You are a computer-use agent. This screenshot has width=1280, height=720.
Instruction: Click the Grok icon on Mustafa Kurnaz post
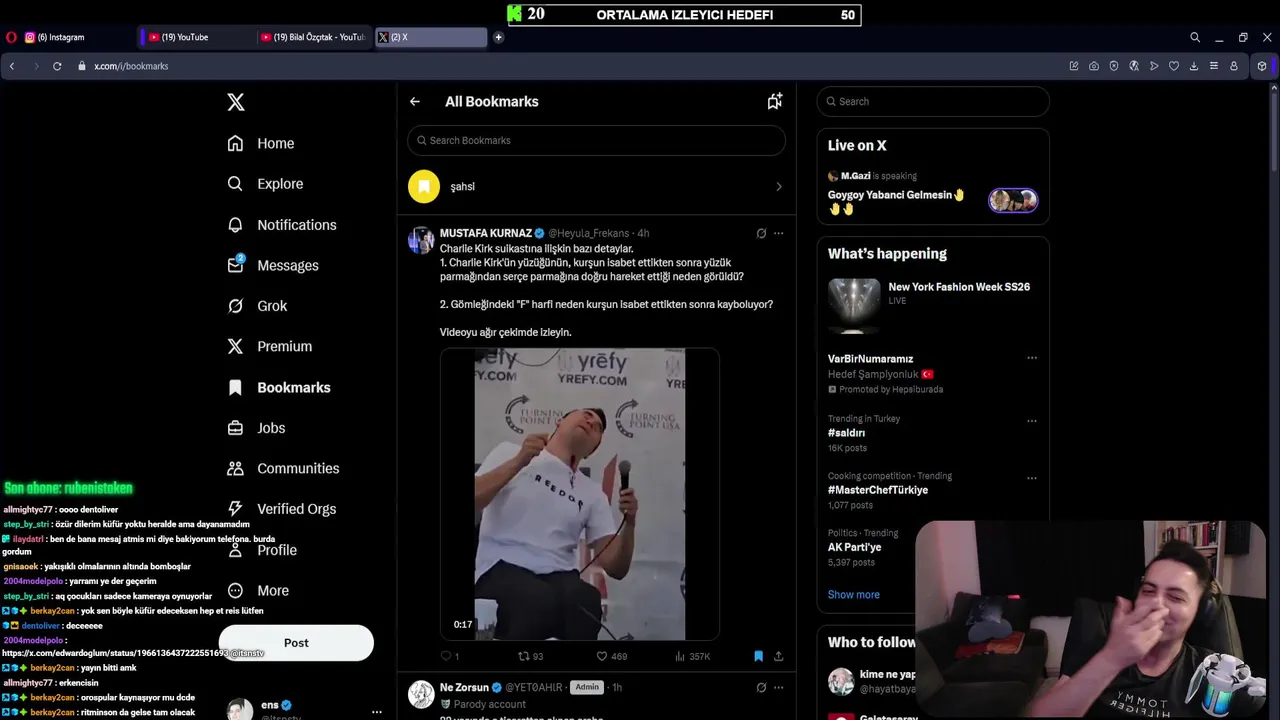pyautogui.click(x=761, y=233)
